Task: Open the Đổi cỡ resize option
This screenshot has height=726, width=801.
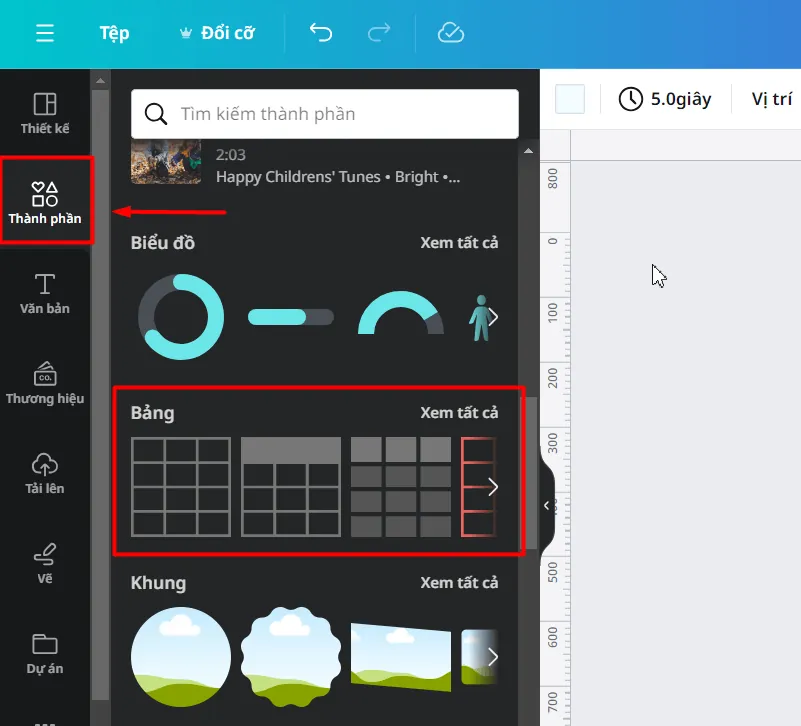Action: (x=217, y=33)
